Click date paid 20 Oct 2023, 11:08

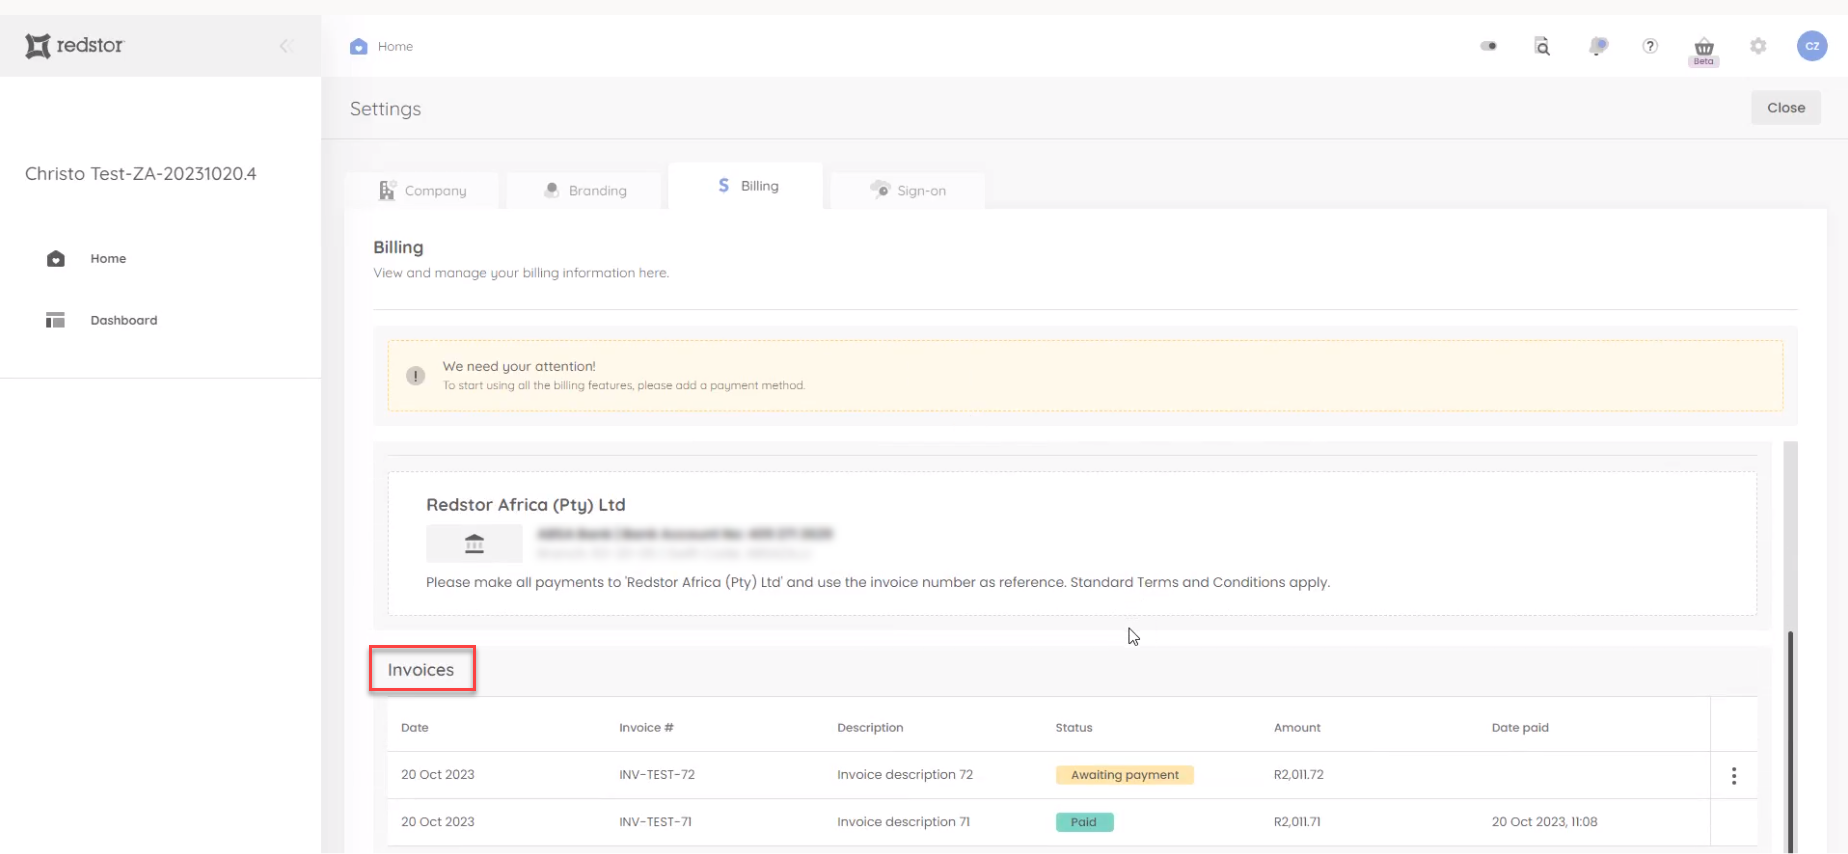click(x=1545, y=822)
